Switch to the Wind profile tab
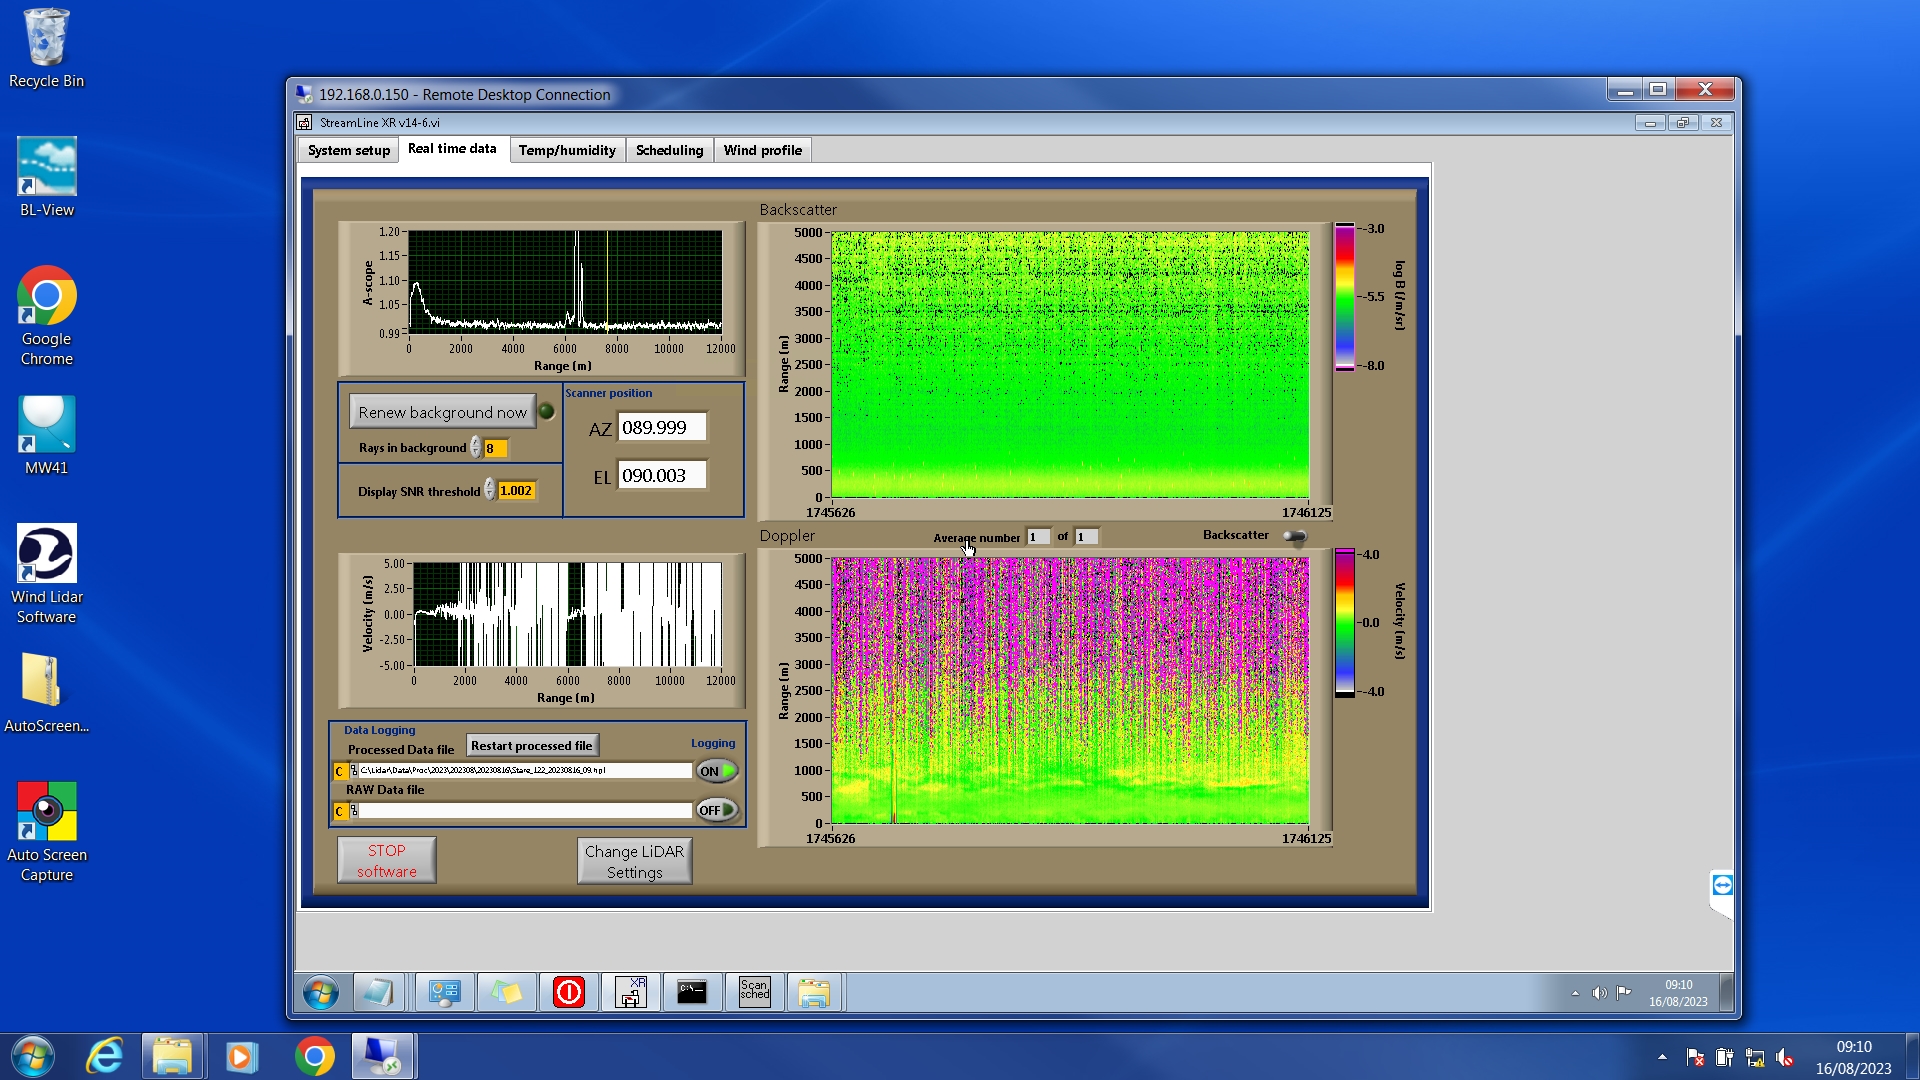Image resolution: width=1920 pixels, height=1080 pixels. tap(762, 150)
